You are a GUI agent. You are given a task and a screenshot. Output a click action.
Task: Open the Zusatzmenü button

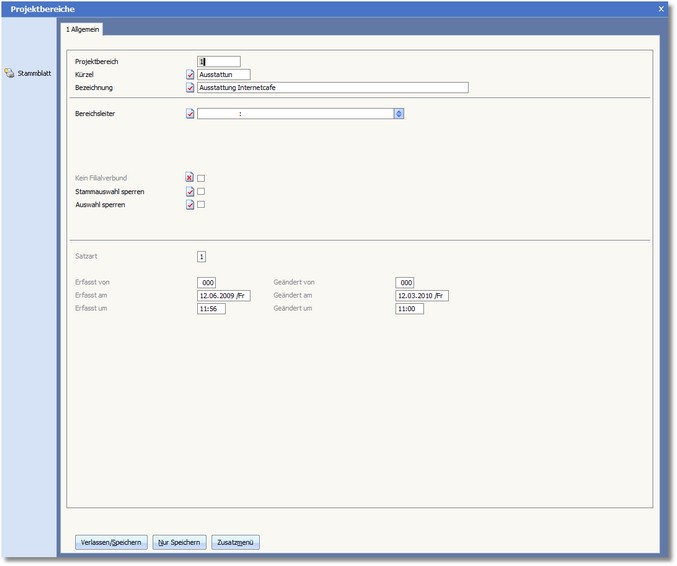[236, 542]
